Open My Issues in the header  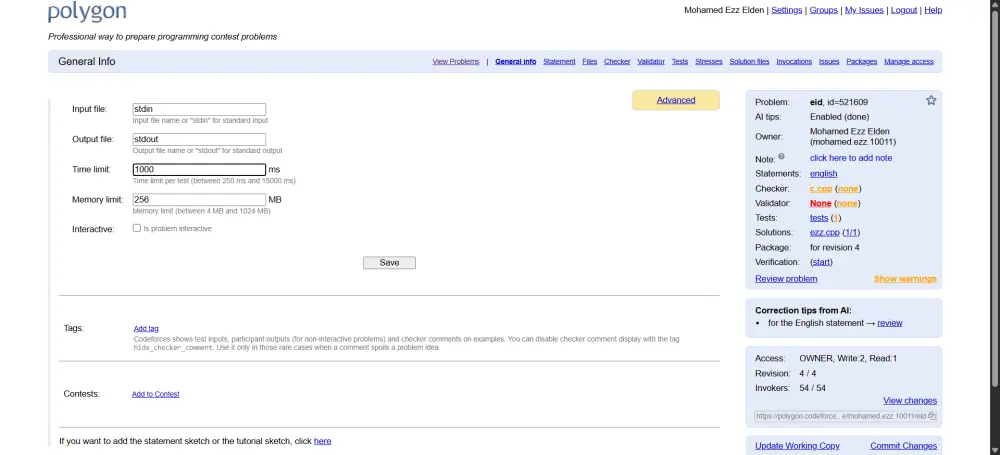coord(864,10)
